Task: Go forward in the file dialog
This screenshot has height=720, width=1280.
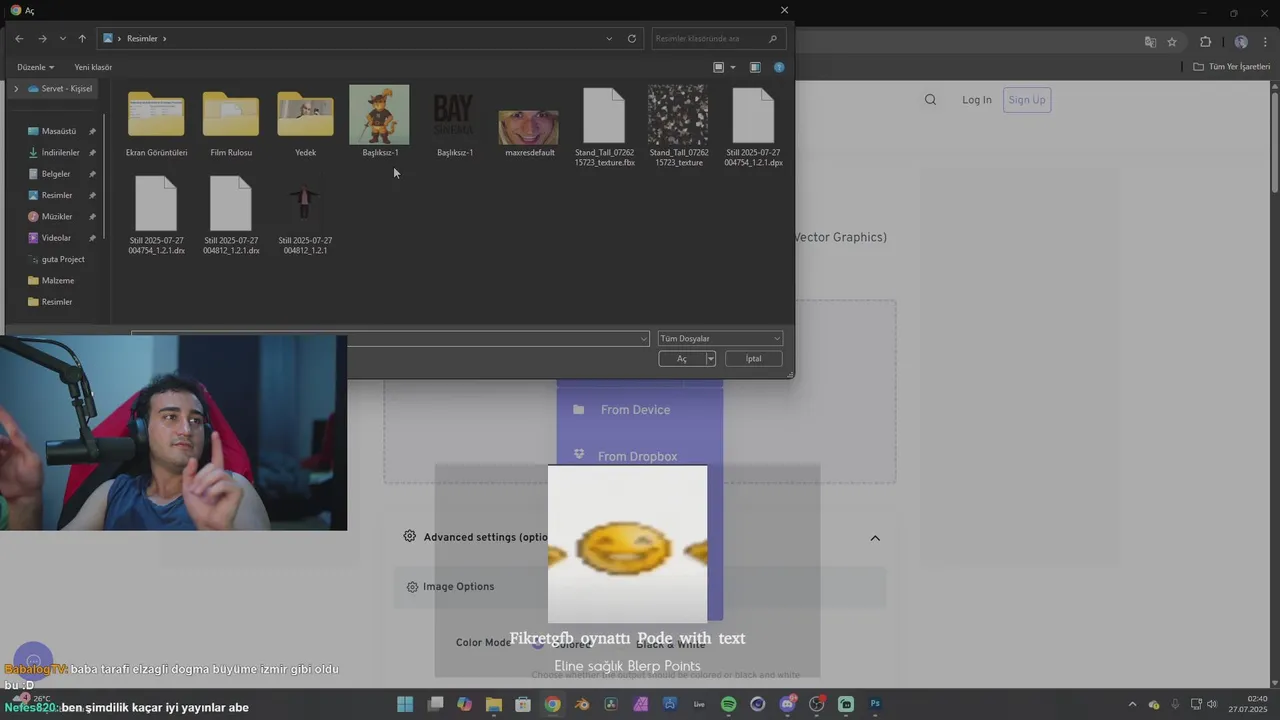Action: pyautogui.click(x=42, y=38)
